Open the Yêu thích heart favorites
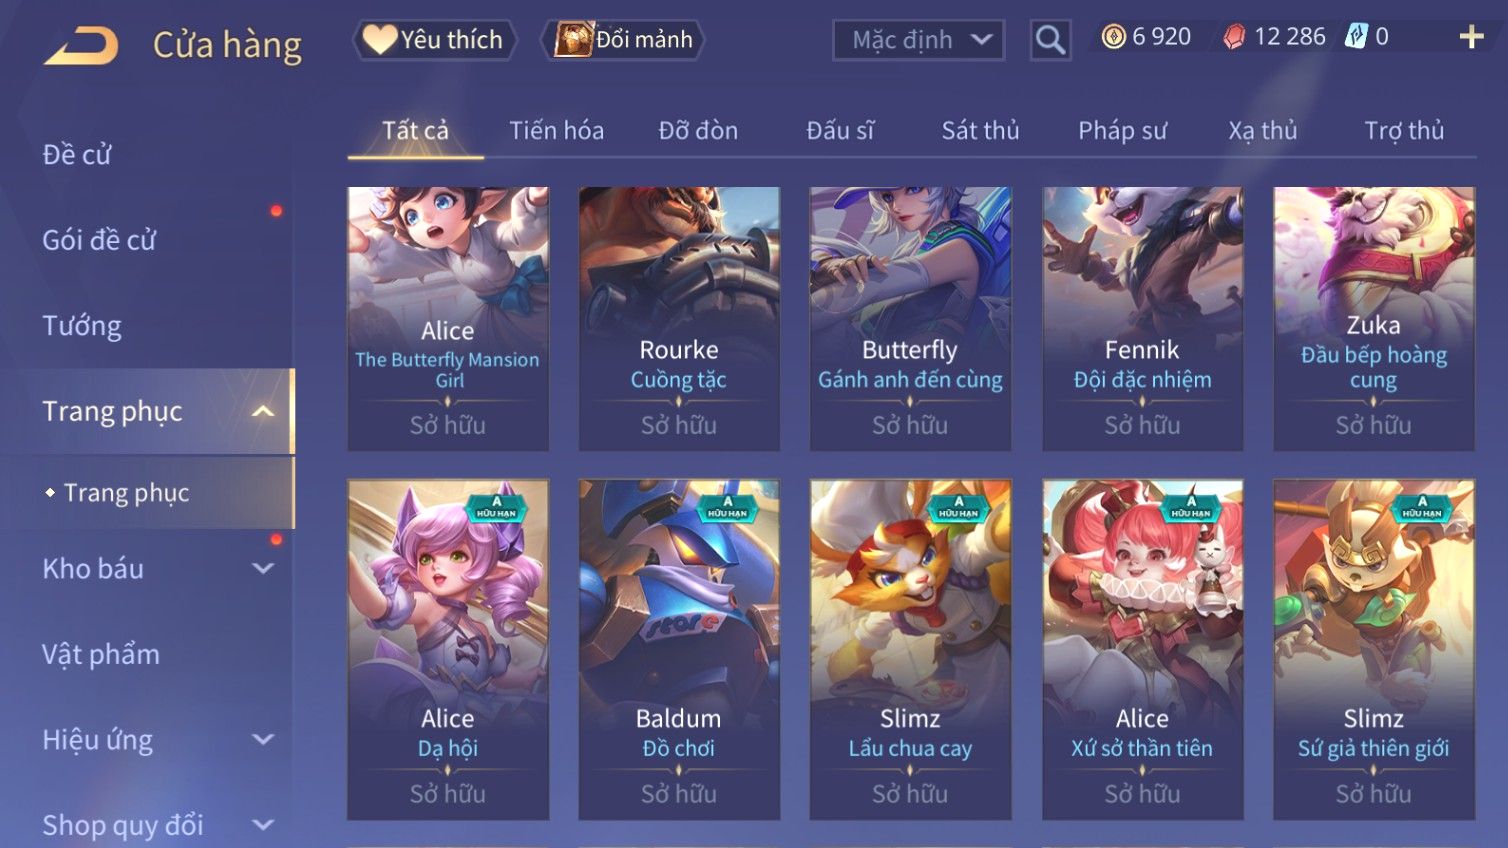This screenshot has height=848, width=1508. [434, 40]
